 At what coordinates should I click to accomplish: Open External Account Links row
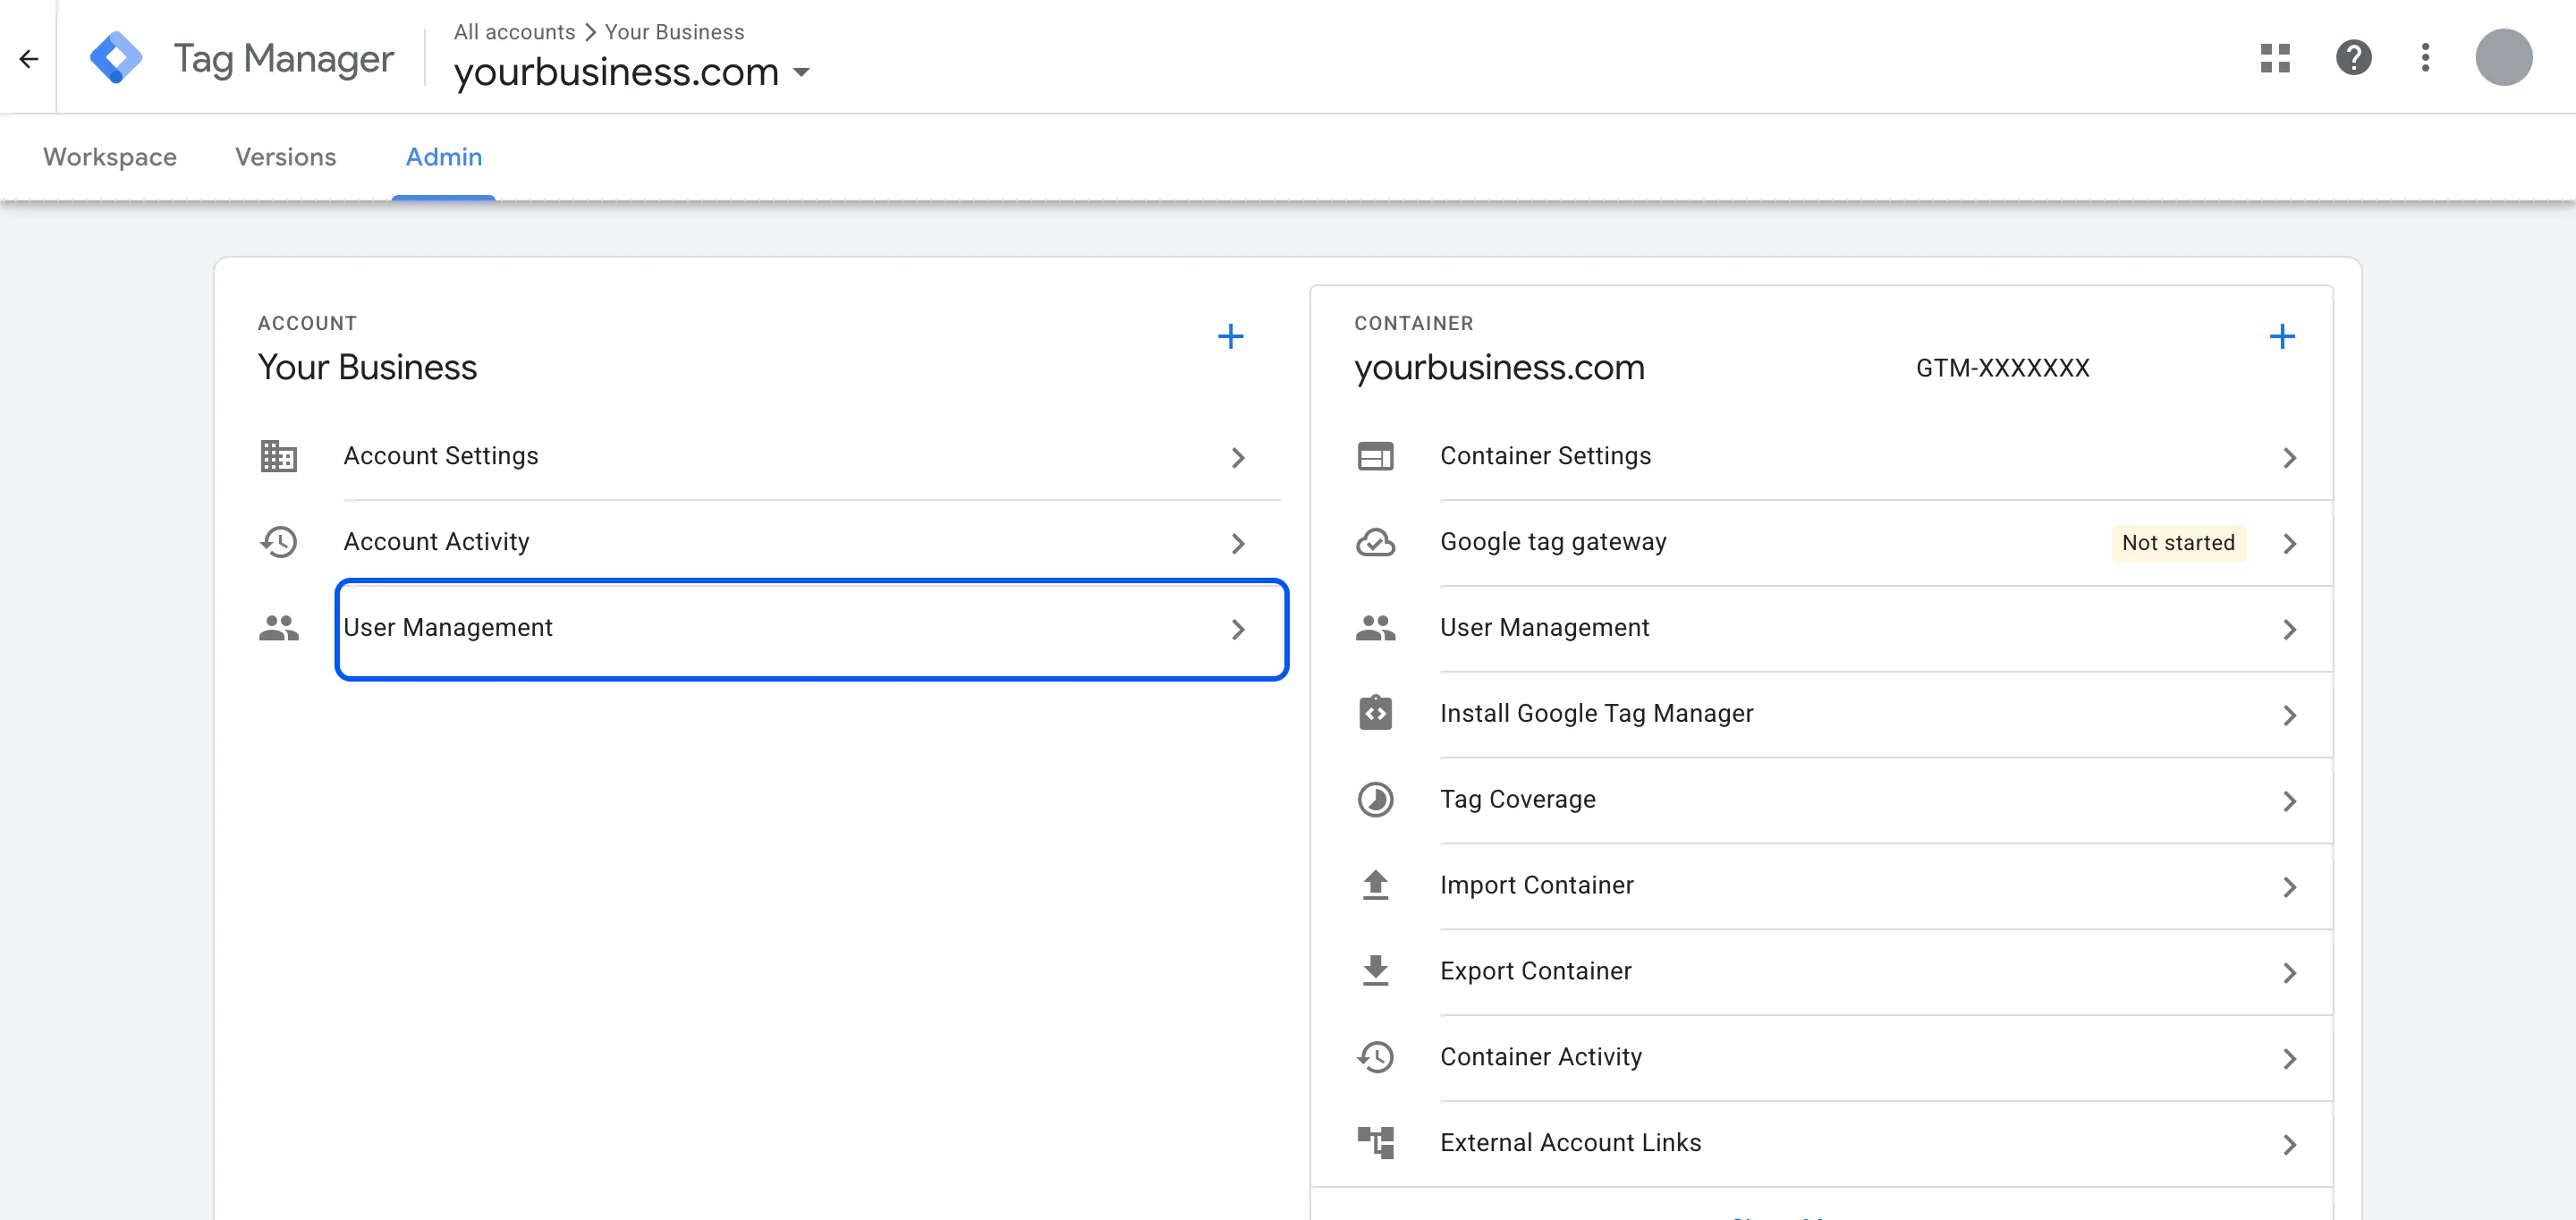click(x=1885, y=1144)
